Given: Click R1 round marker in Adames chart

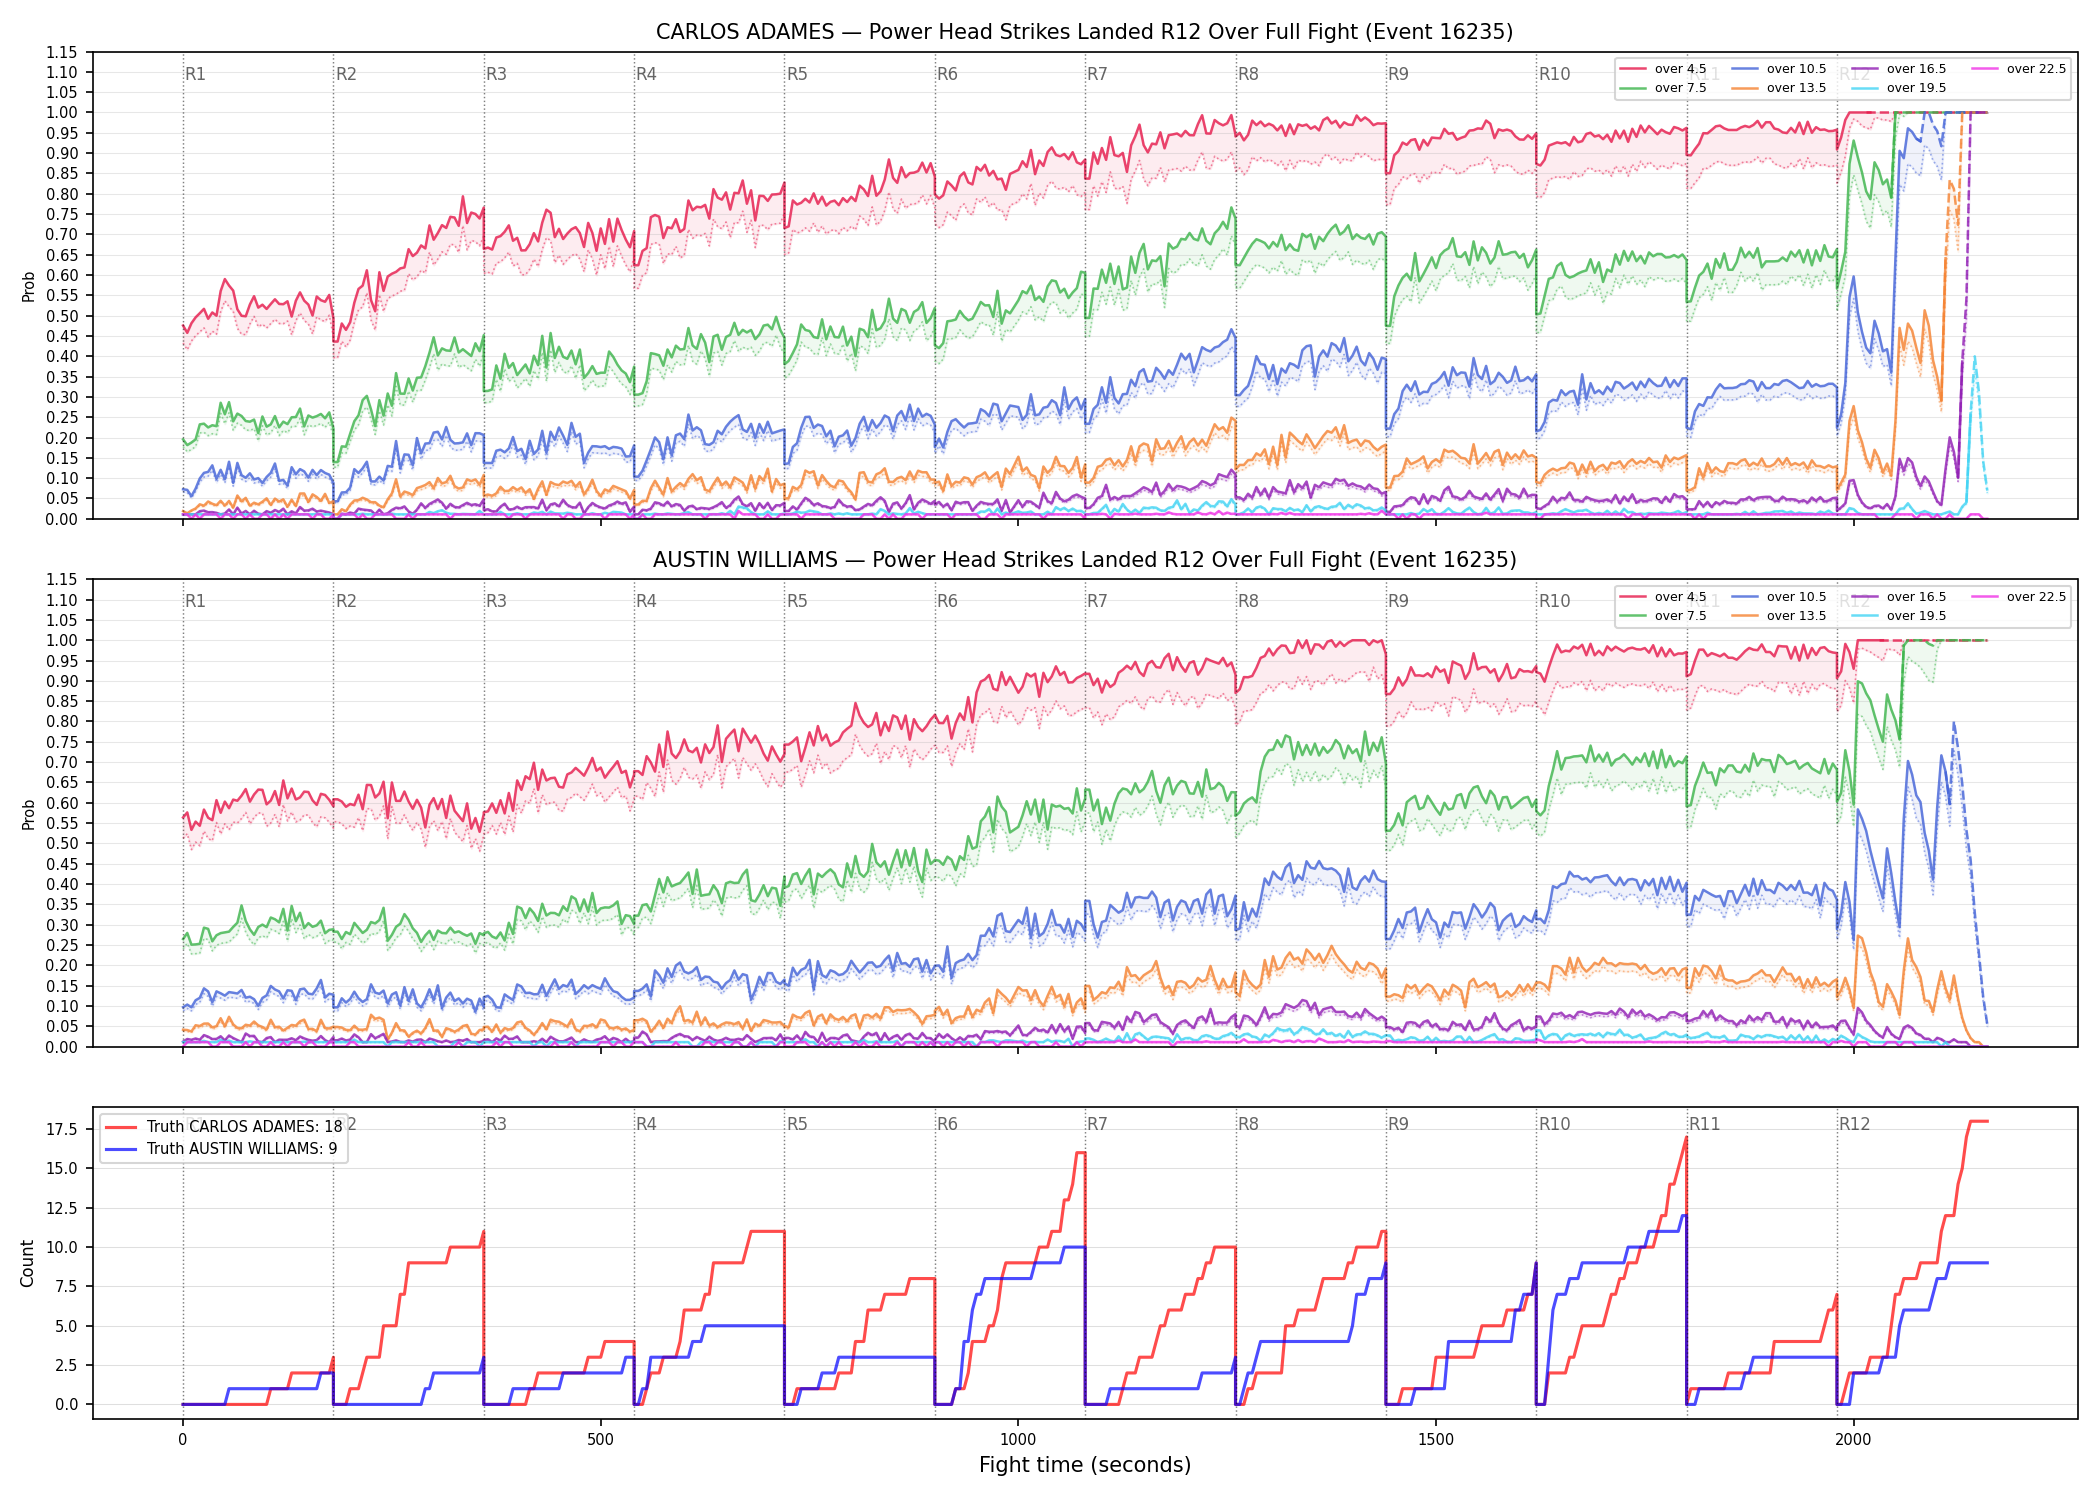Looking at the screenshot, I should pos(195,74).
